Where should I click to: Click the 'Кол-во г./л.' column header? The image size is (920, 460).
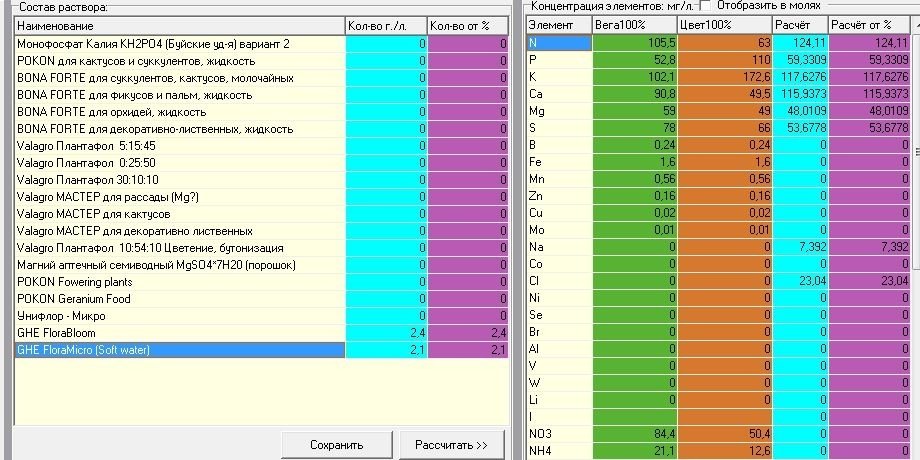coord(385,26)
